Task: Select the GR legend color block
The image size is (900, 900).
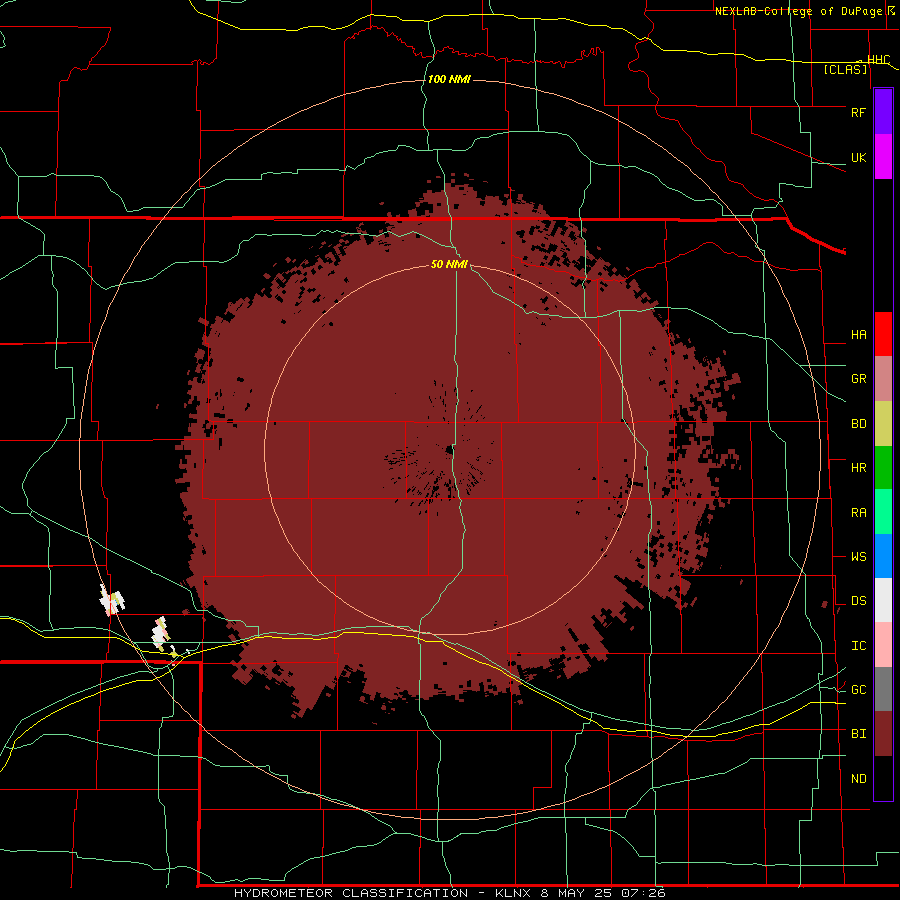Action: point(883,378)
